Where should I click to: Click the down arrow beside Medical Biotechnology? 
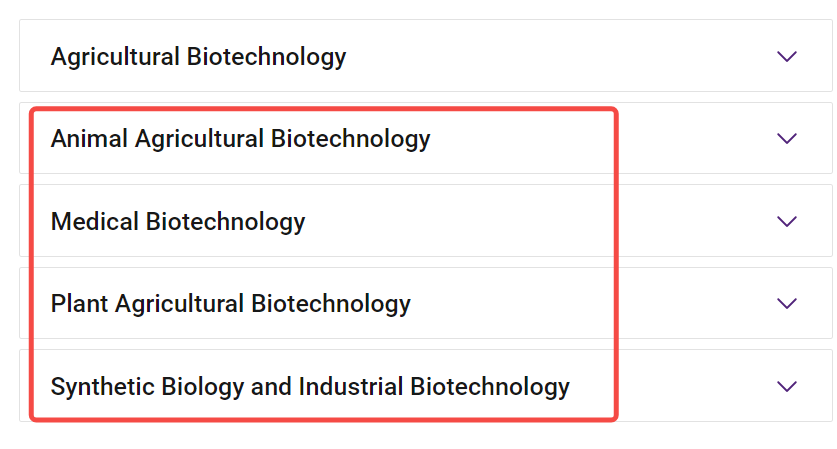pos(787,221)
